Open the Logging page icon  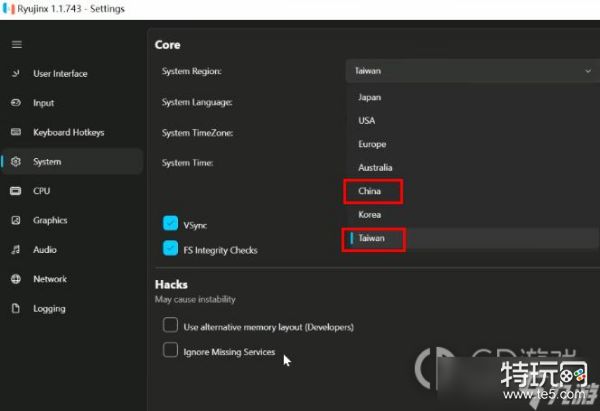pyautogui.click(x=16, y=308)
